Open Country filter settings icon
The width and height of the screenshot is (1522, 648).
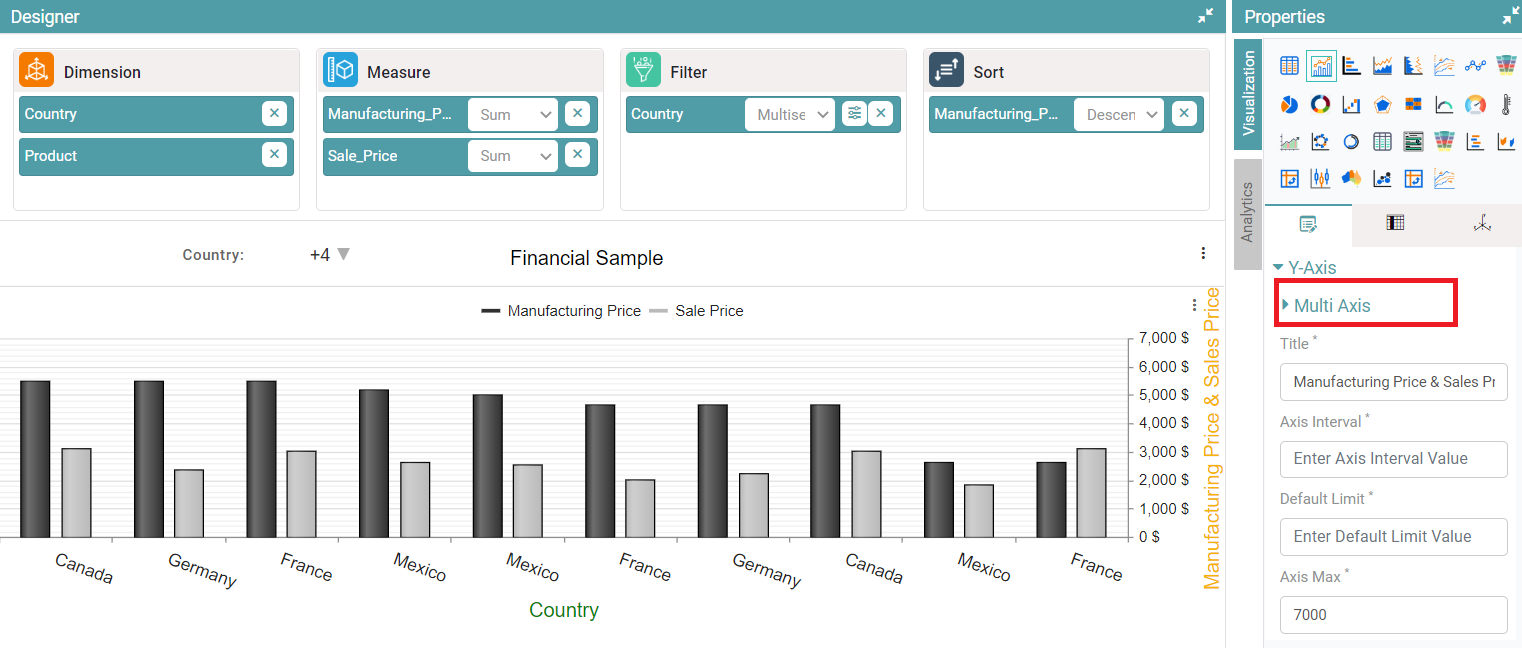854,114
